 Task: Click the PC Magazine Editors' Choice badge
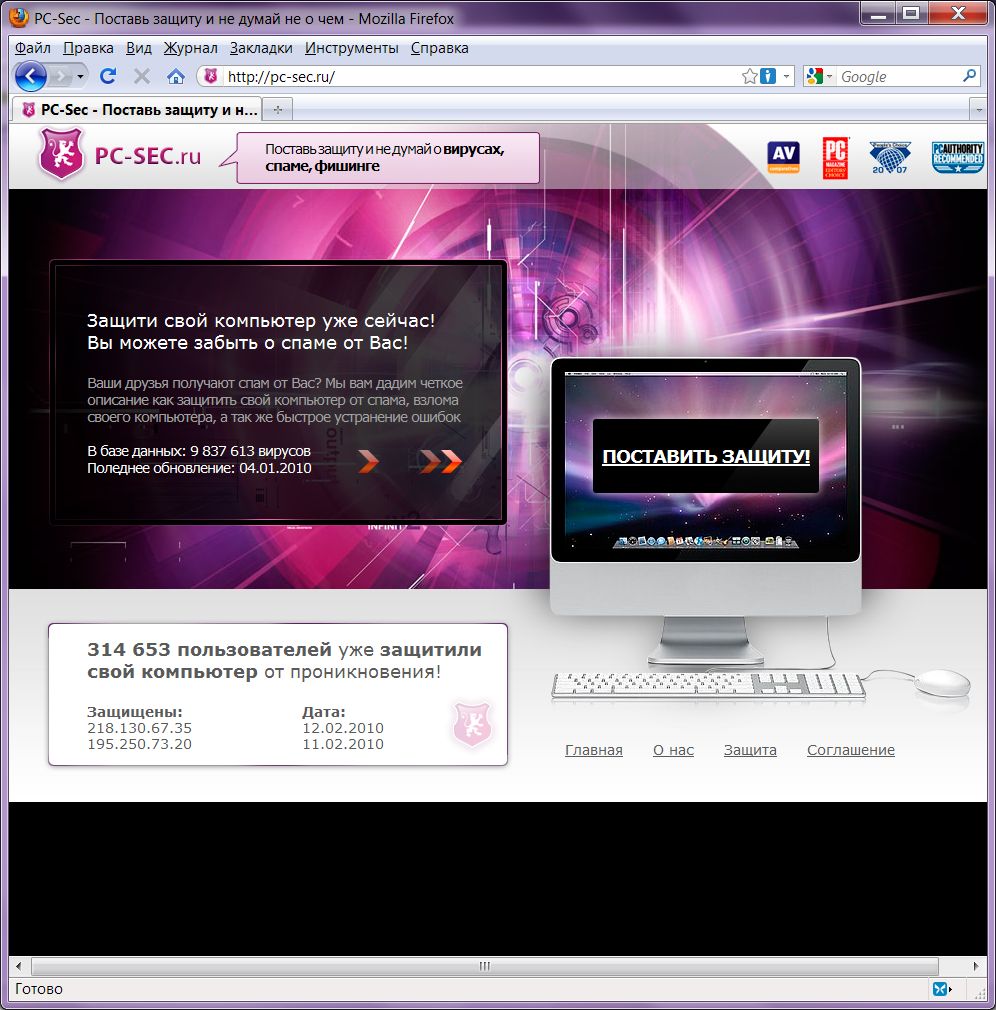tap(835, 158)
